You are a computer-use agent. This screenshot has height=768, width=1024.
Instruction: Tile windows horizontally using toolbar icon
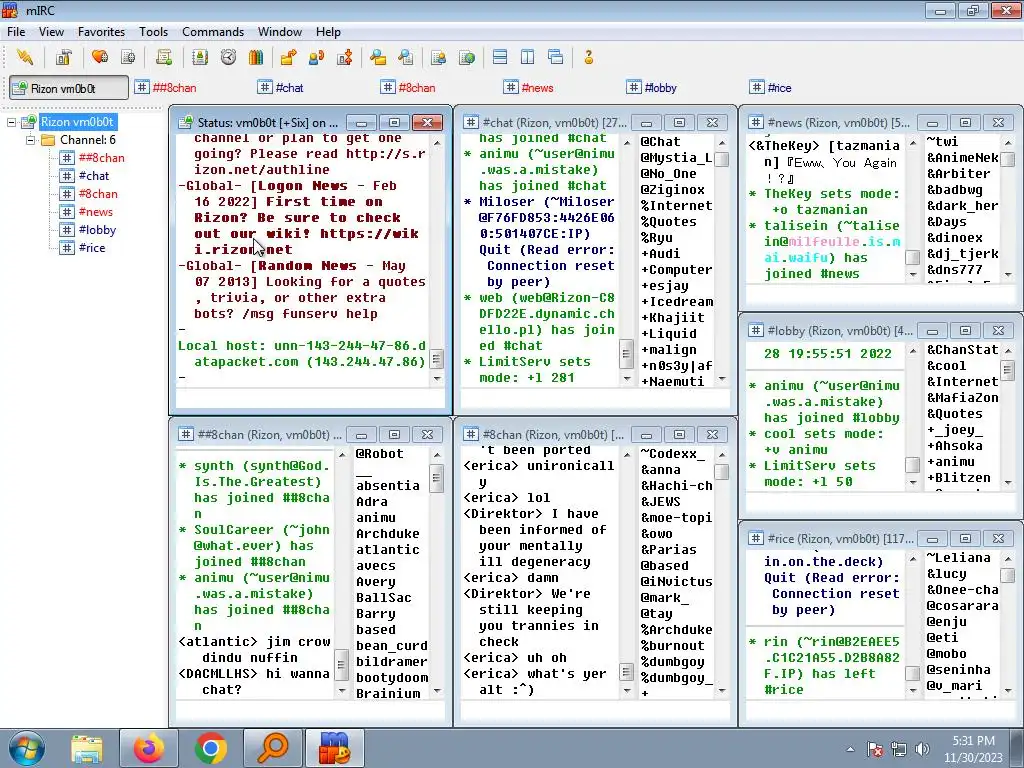500,57
